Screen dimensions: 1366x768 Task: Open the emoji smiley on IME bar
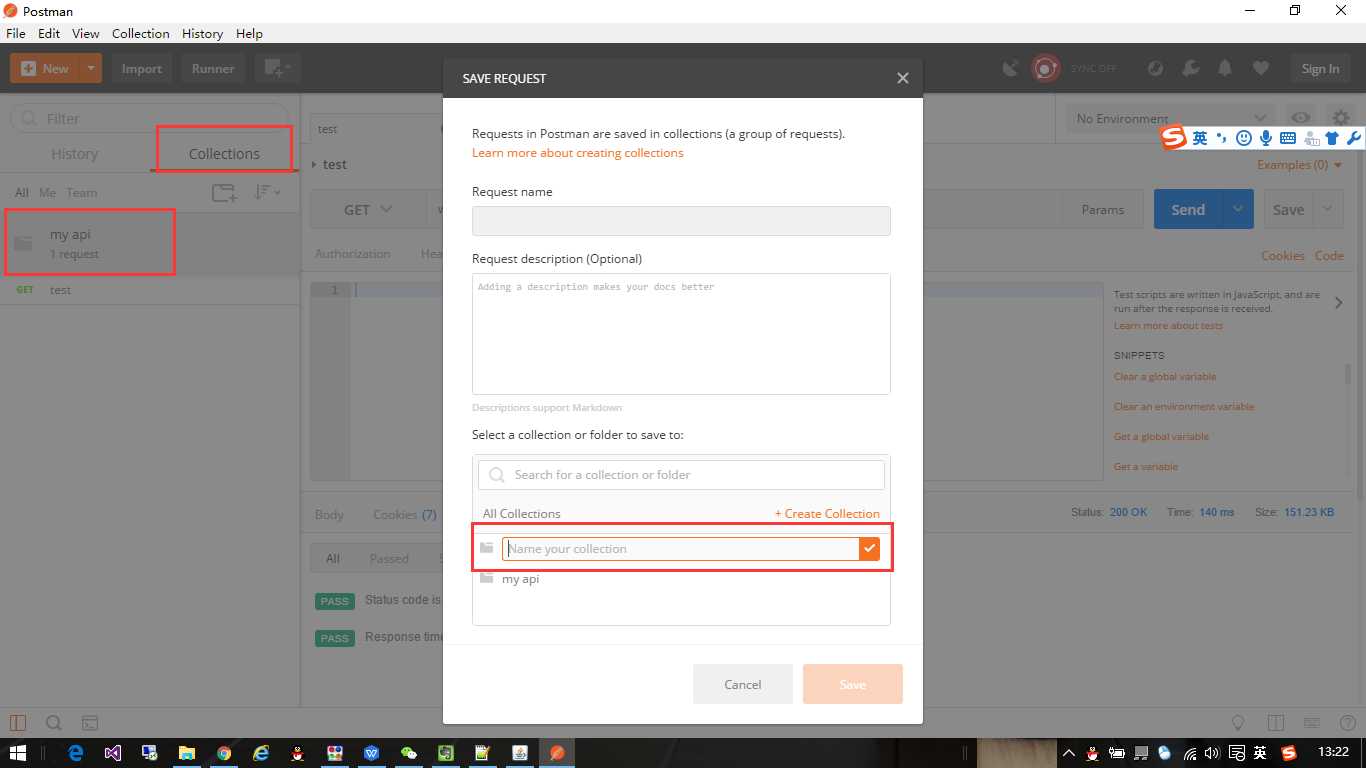tap(1244, 138)
